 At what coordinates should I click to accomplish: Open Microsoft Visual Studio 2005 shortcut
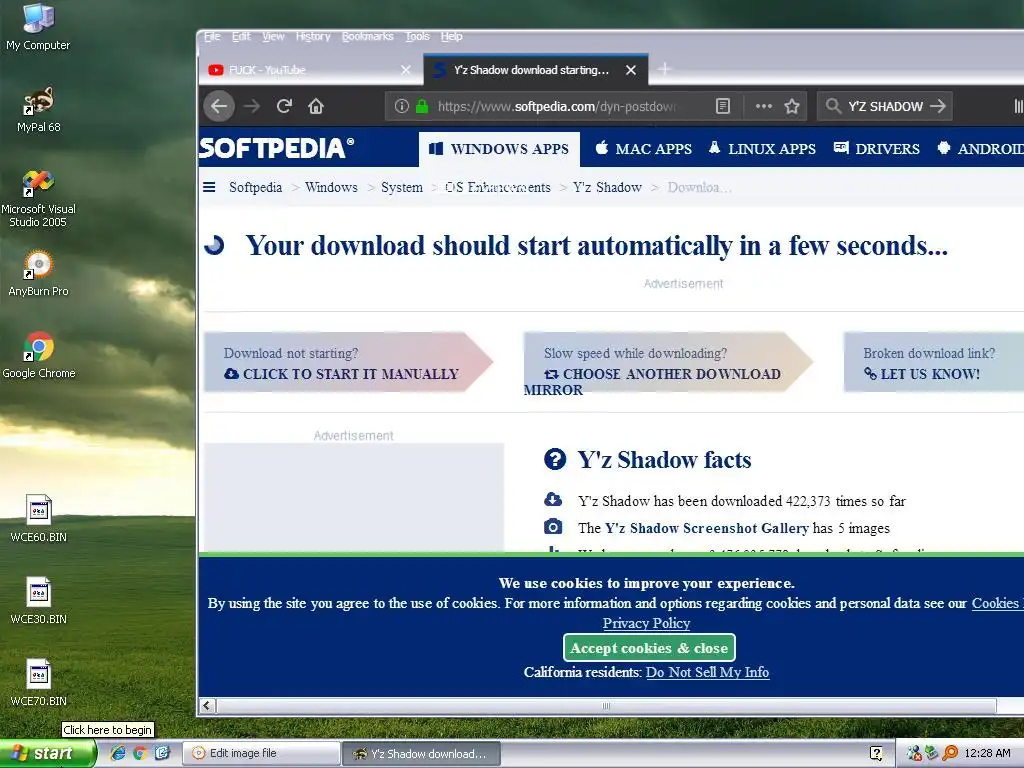38,199
